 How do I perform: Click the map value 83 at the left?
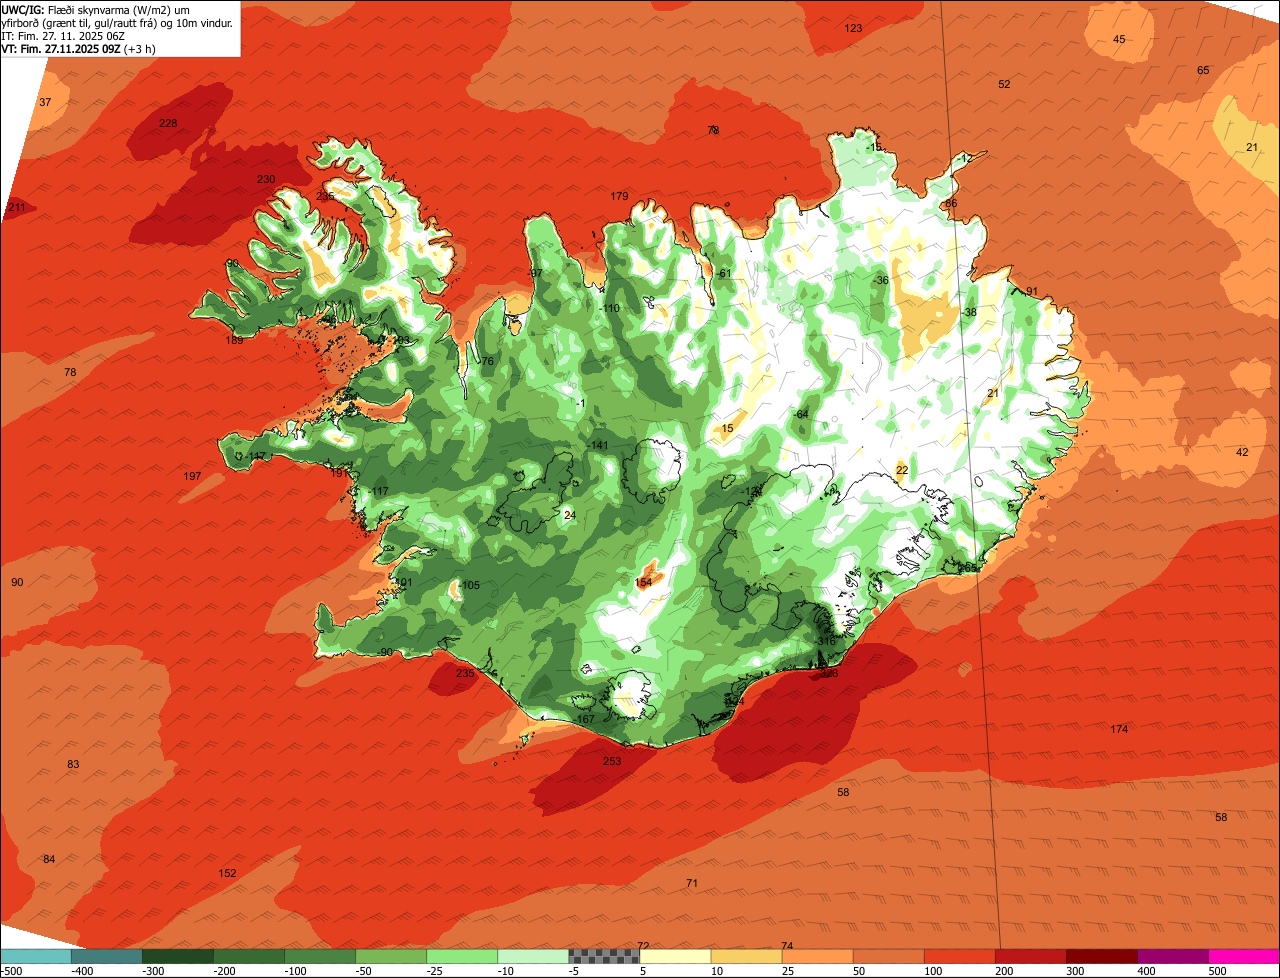pyautogui.click(x=73, y=764)
